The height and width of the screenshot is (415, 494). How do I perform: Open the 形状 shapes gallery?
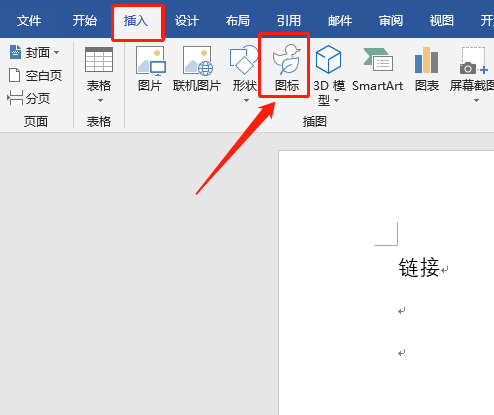(245, 69)
